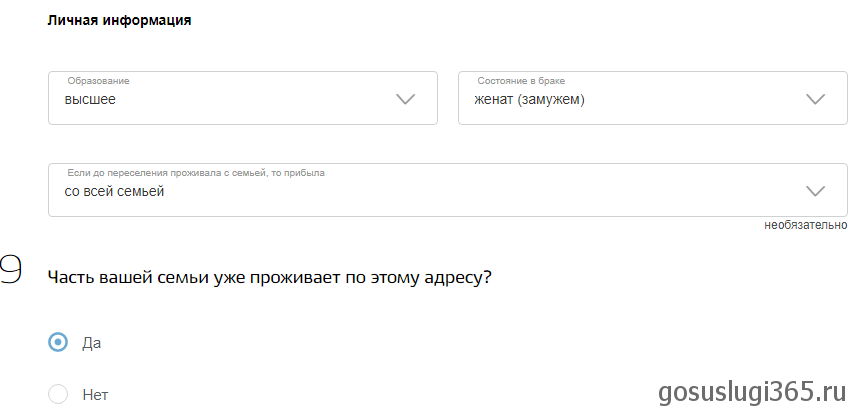Click the chevron in Состояние в браке field
Image resolution: width=856 pixels, height=418 pixels.
click(x=815, y=99)
